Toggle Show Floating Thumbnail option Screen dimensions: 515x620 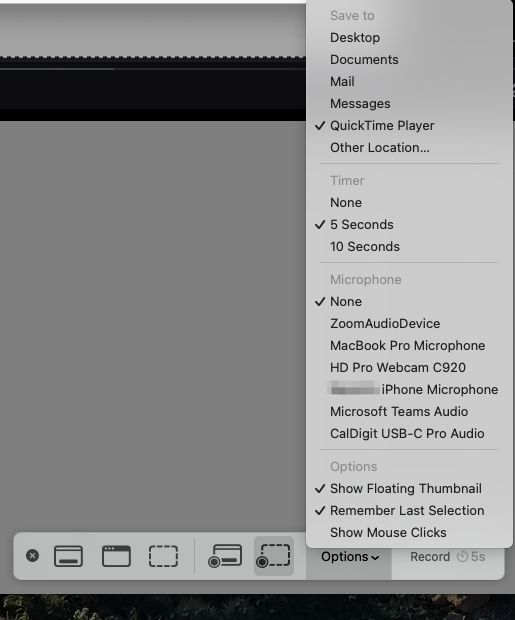[409, 489]
